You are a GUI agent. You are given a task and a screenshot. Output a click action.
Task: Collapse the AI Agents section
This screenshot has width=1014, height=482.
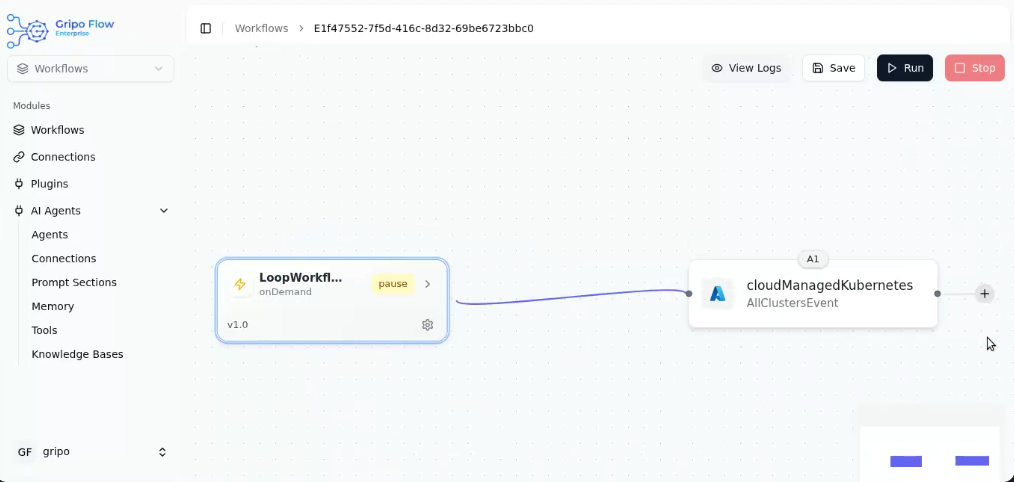coord(164,211)
